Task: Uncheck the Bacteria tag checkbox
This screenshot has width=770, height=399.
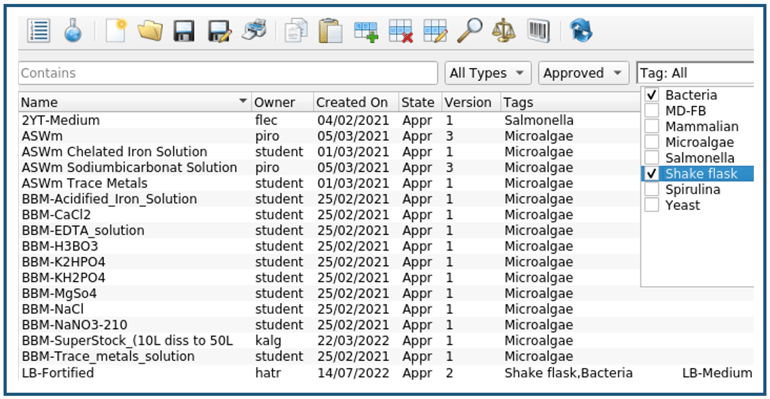Action: click(x=652, y=95)
